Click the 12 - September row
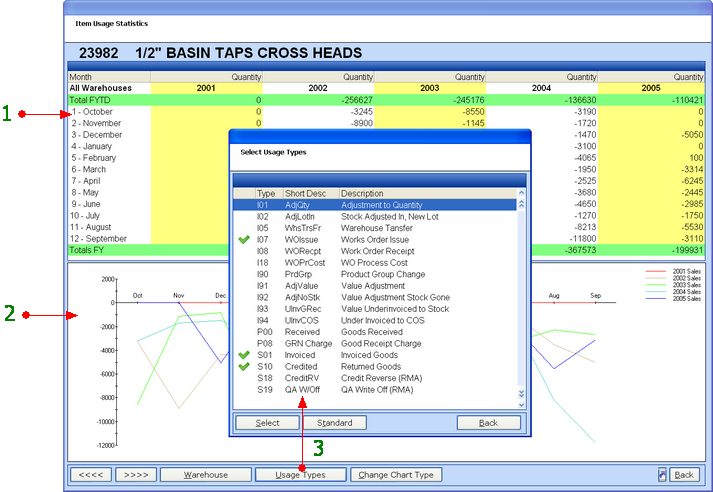 click(x=109, y=239)
